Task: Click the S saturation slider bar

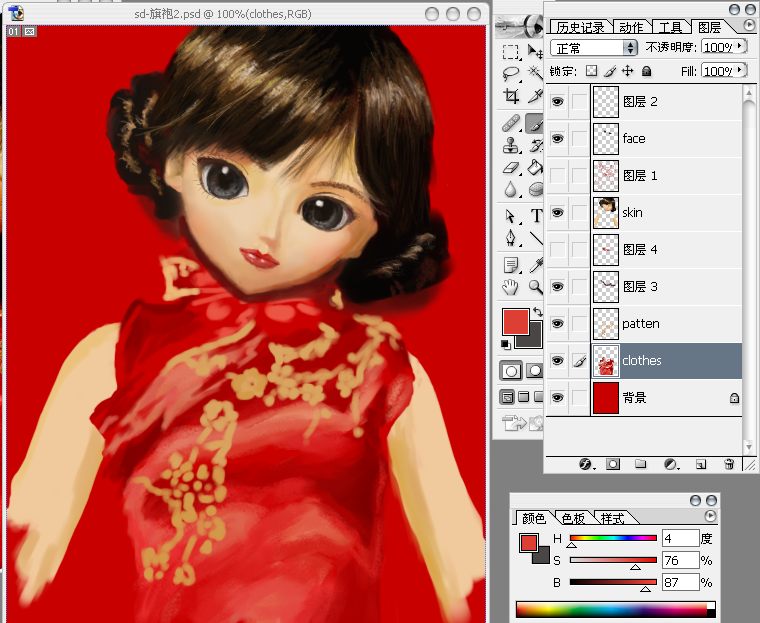Action: pyautogui.click(x=613, y=559)
